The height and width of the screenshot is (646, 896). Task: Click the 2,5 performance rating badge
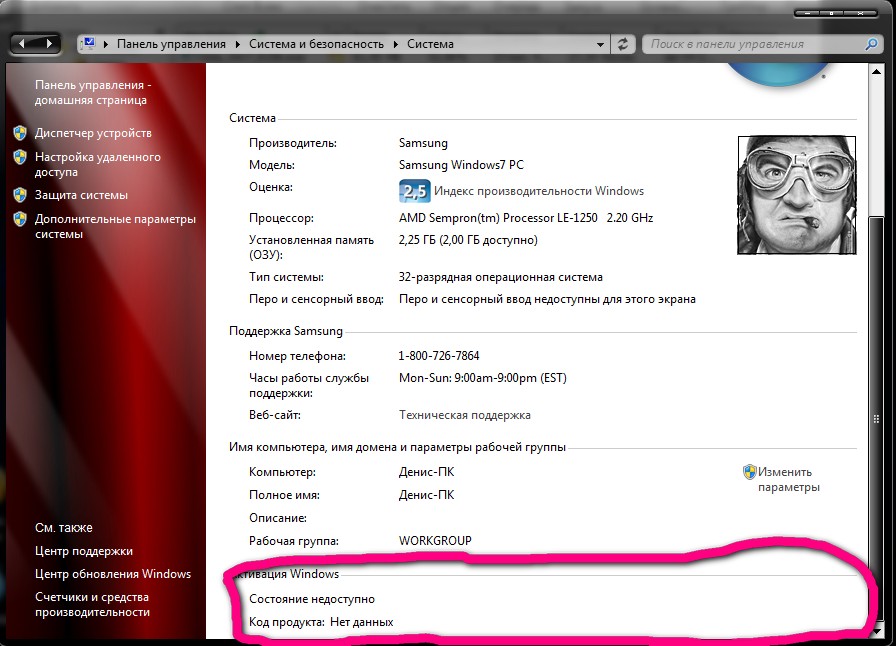coord(414,191)
